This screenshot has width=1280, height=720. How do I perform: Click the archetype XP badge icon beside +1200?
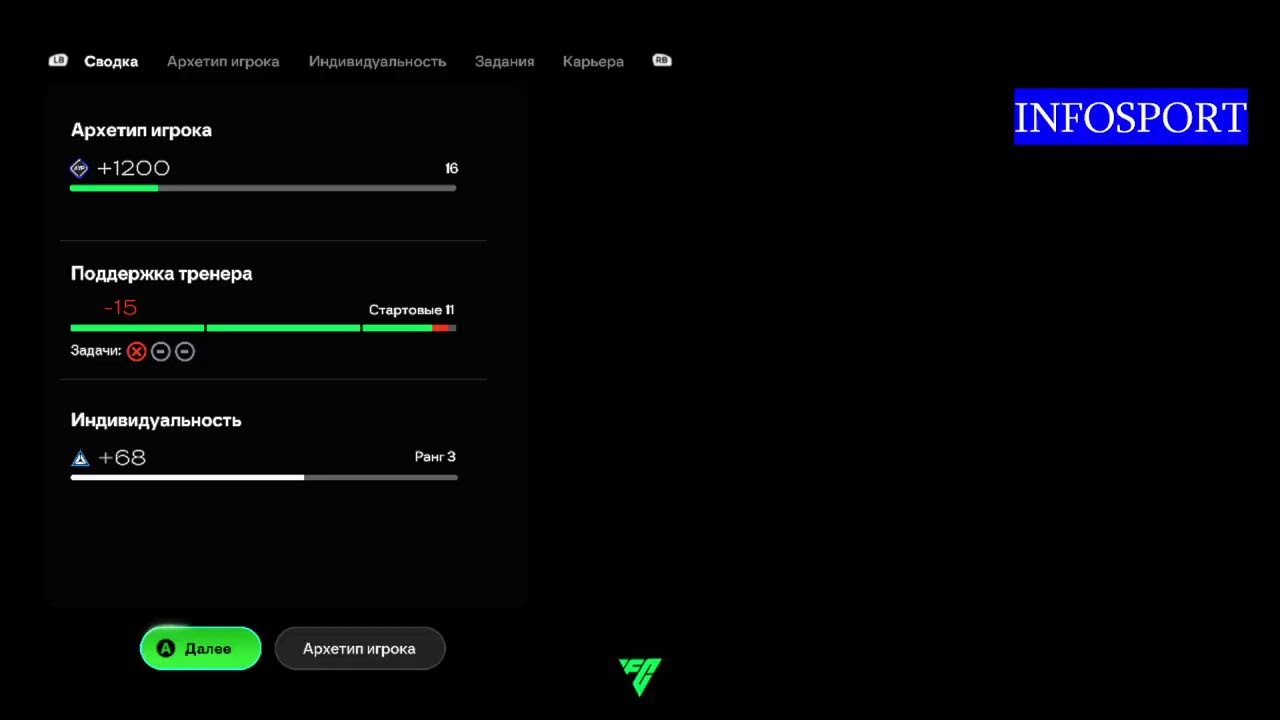pos(79,168)
